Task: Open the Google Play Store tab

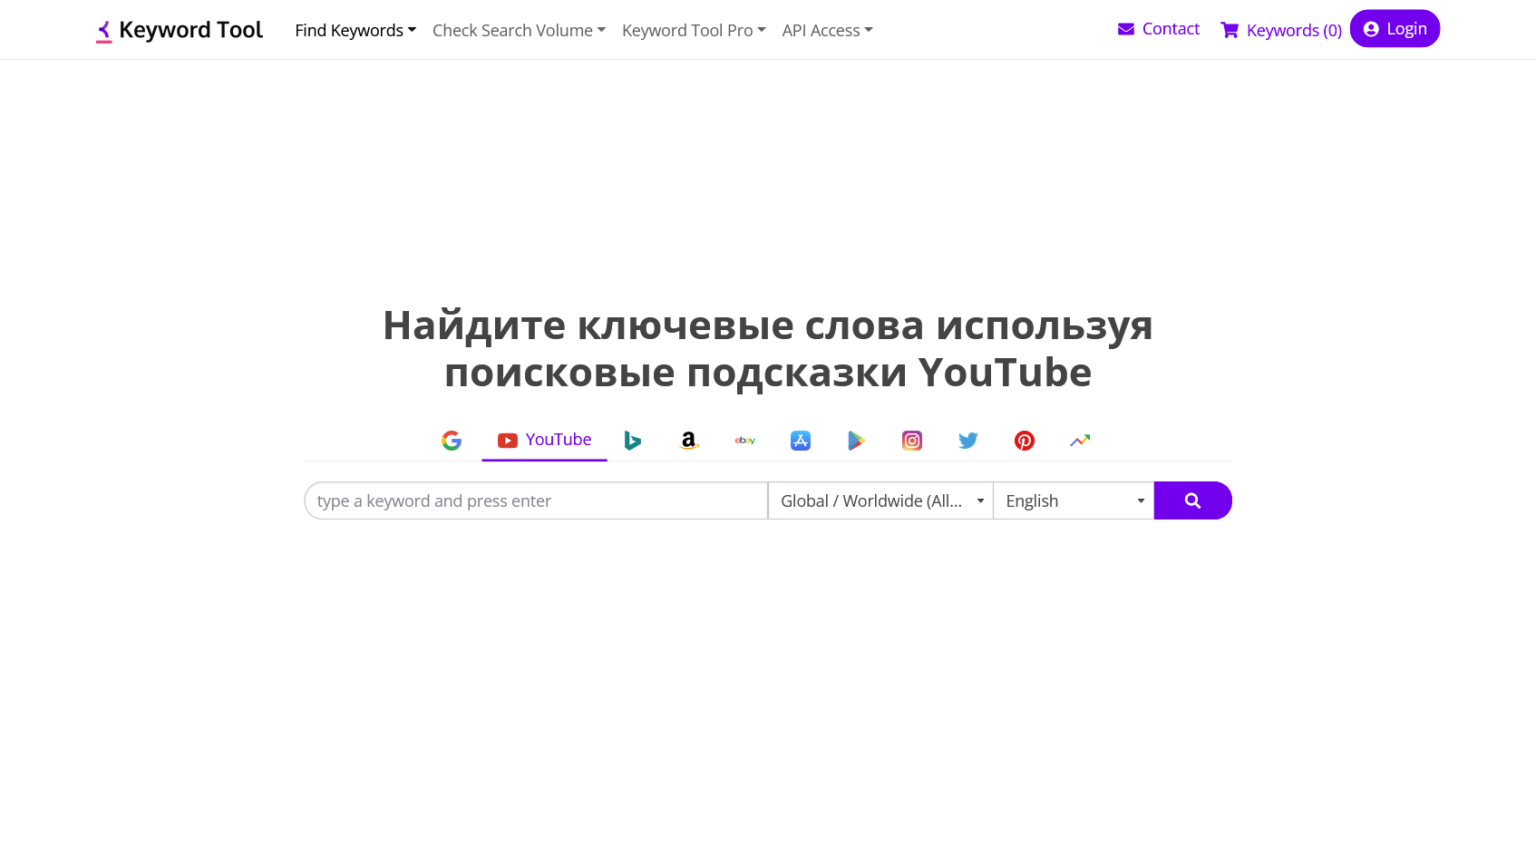Action: click(x=856, y=440)
